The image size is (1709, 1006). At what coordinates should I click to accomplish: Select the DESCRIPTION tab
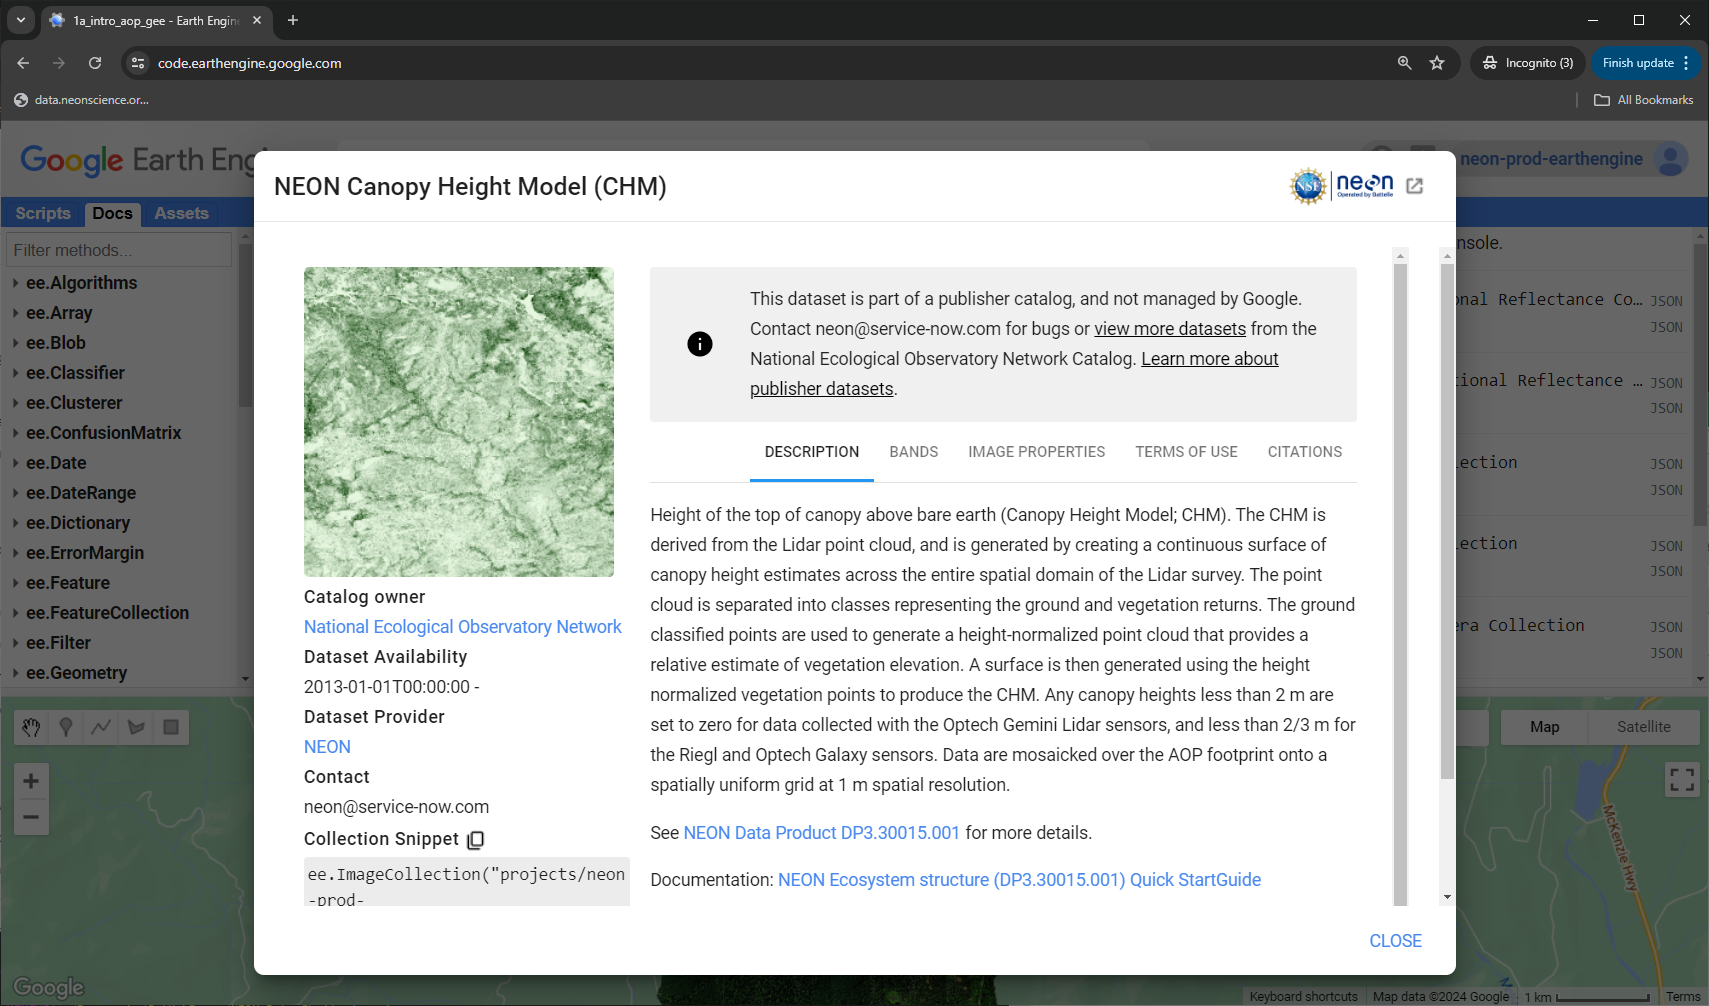point(812,452)
